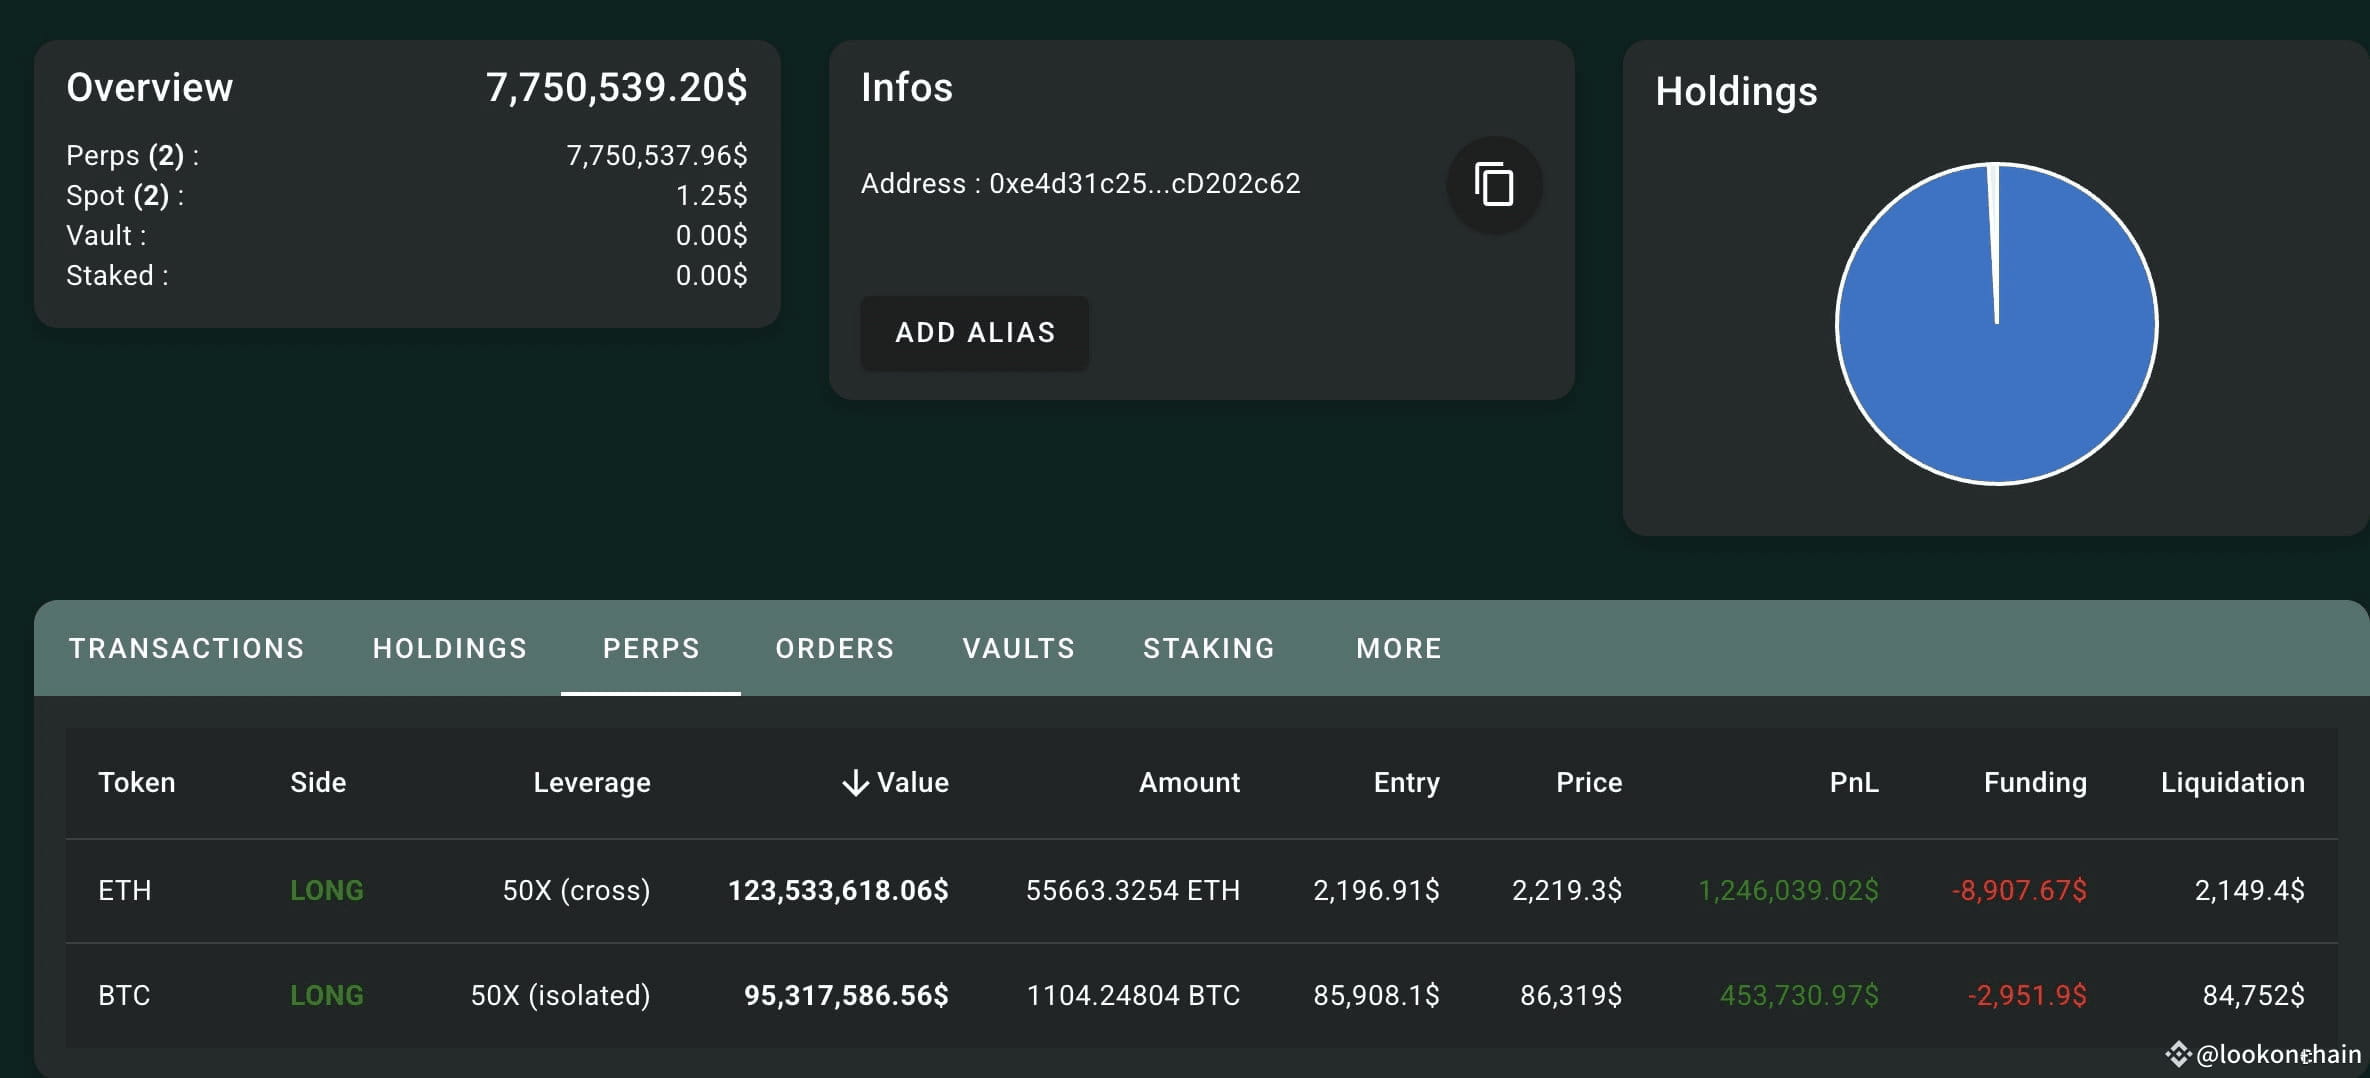The width and height of the screenshot is (2370, 1078).
Task: Click total balance 7,750,539.20$
Action: pos(617,88)
